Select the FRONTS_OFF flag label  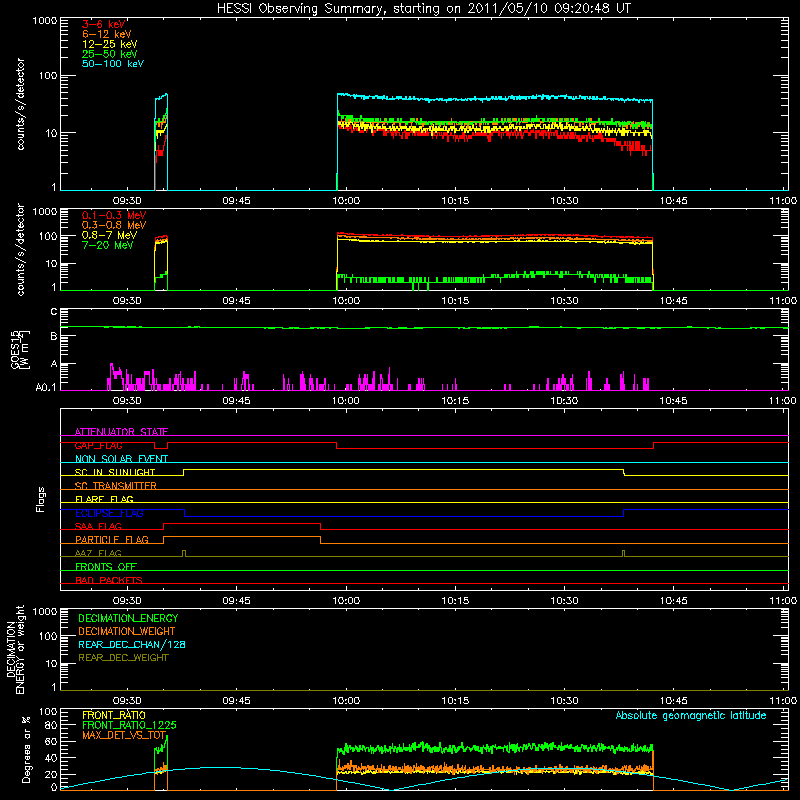coord(106,567)
